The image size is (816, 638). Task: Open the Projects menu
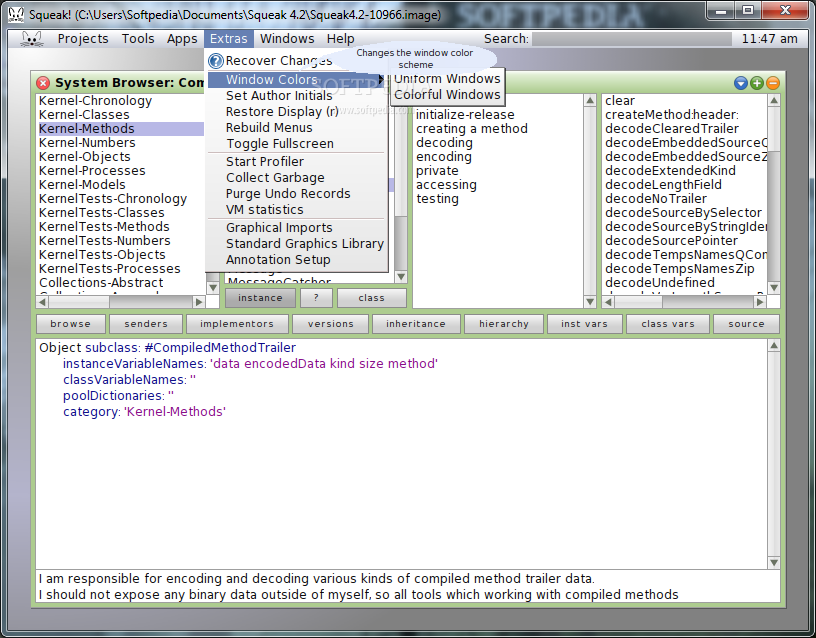[x=83, y=39]
